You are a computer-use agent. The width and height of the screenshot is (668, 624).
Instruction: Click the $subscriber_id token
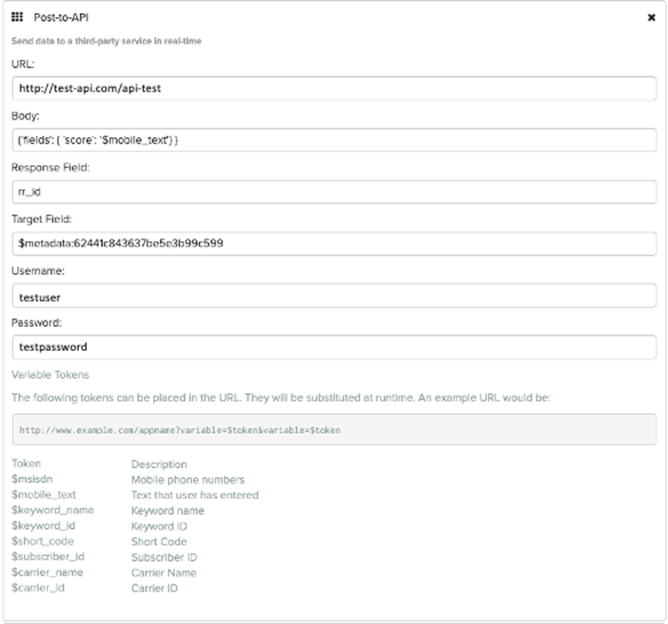click(47, 557)
